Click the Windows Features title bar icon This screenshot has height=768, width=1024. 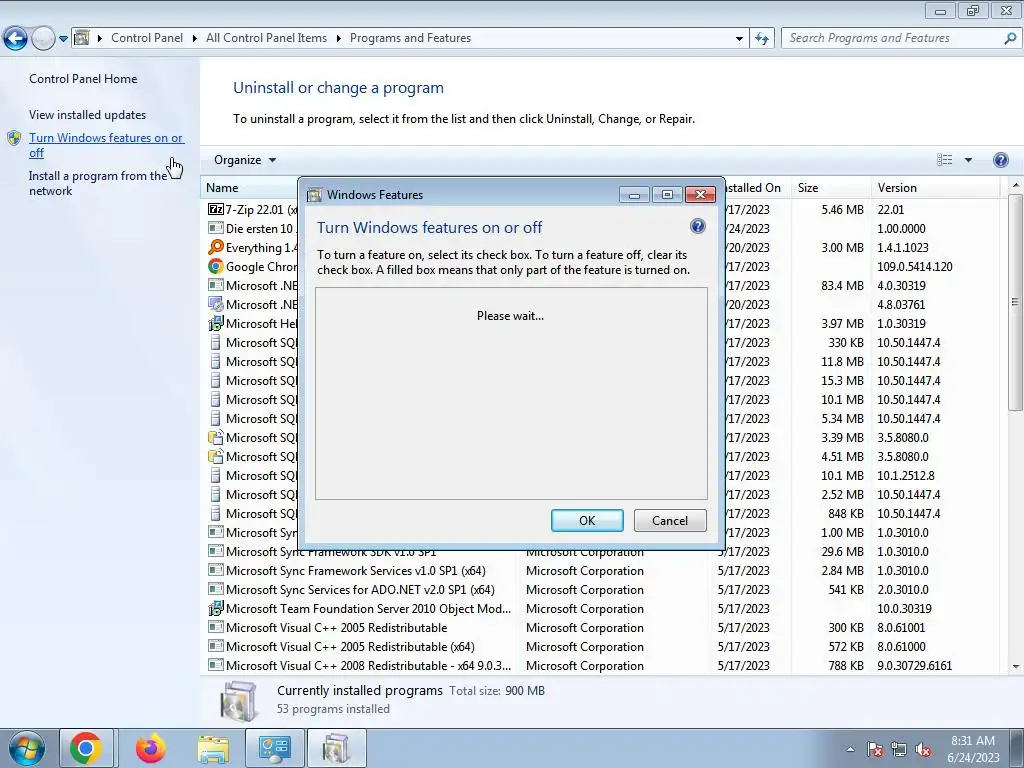click(315, 195)
